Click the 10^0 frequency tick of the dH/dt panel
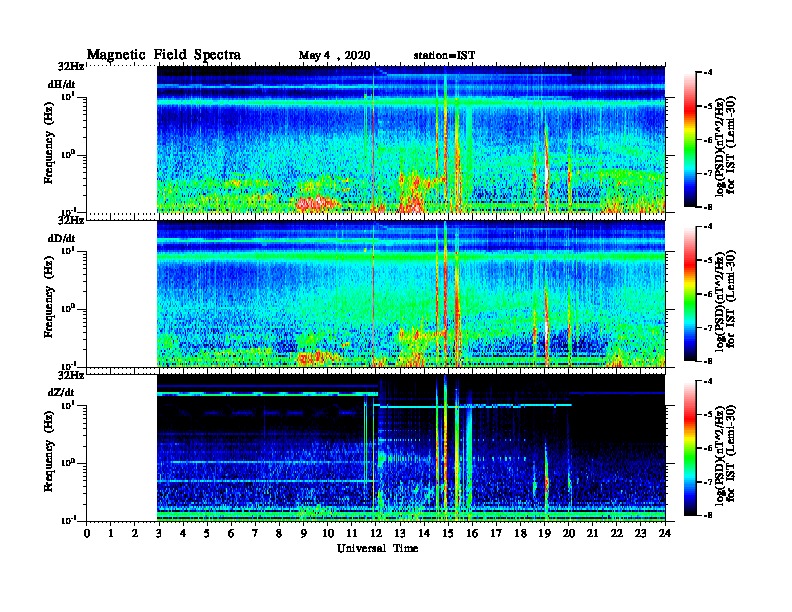 pos(69,155)
